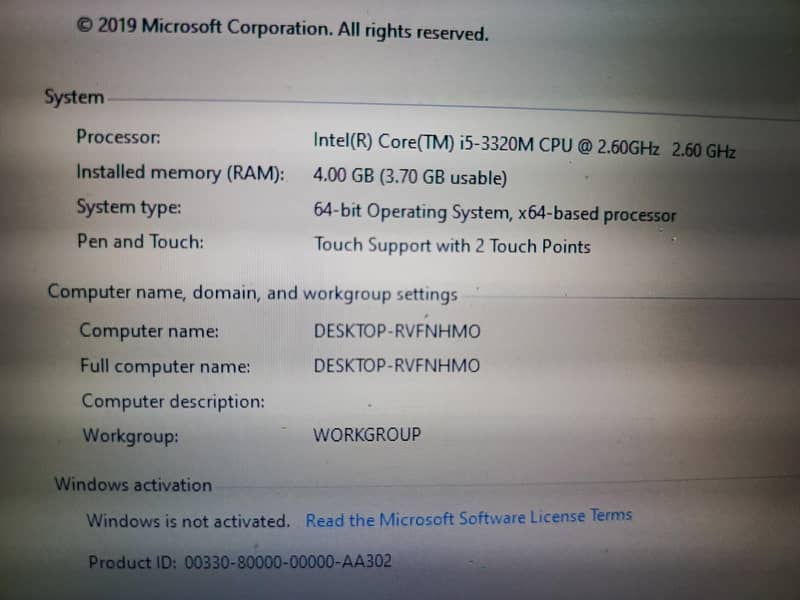Click the 'Workgroup:' label
The height and width of the screenshot is (600, 800).
pyautogui.click(x=131, y=436)
